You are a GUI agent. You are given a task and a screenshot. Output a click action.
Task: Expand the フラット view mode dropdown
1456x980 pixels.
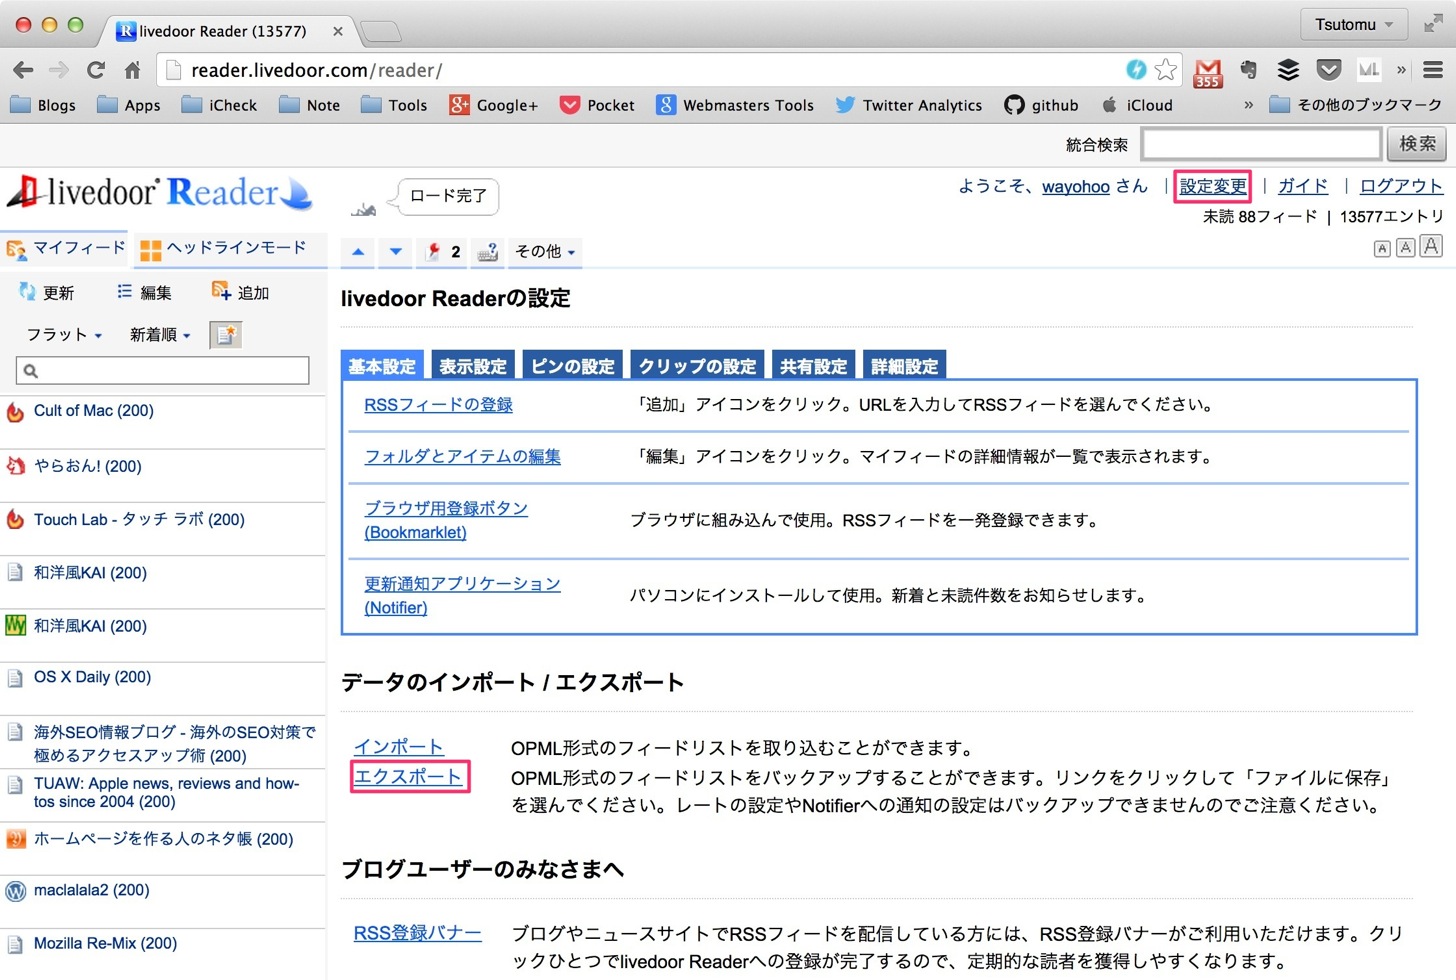(64, 335)
